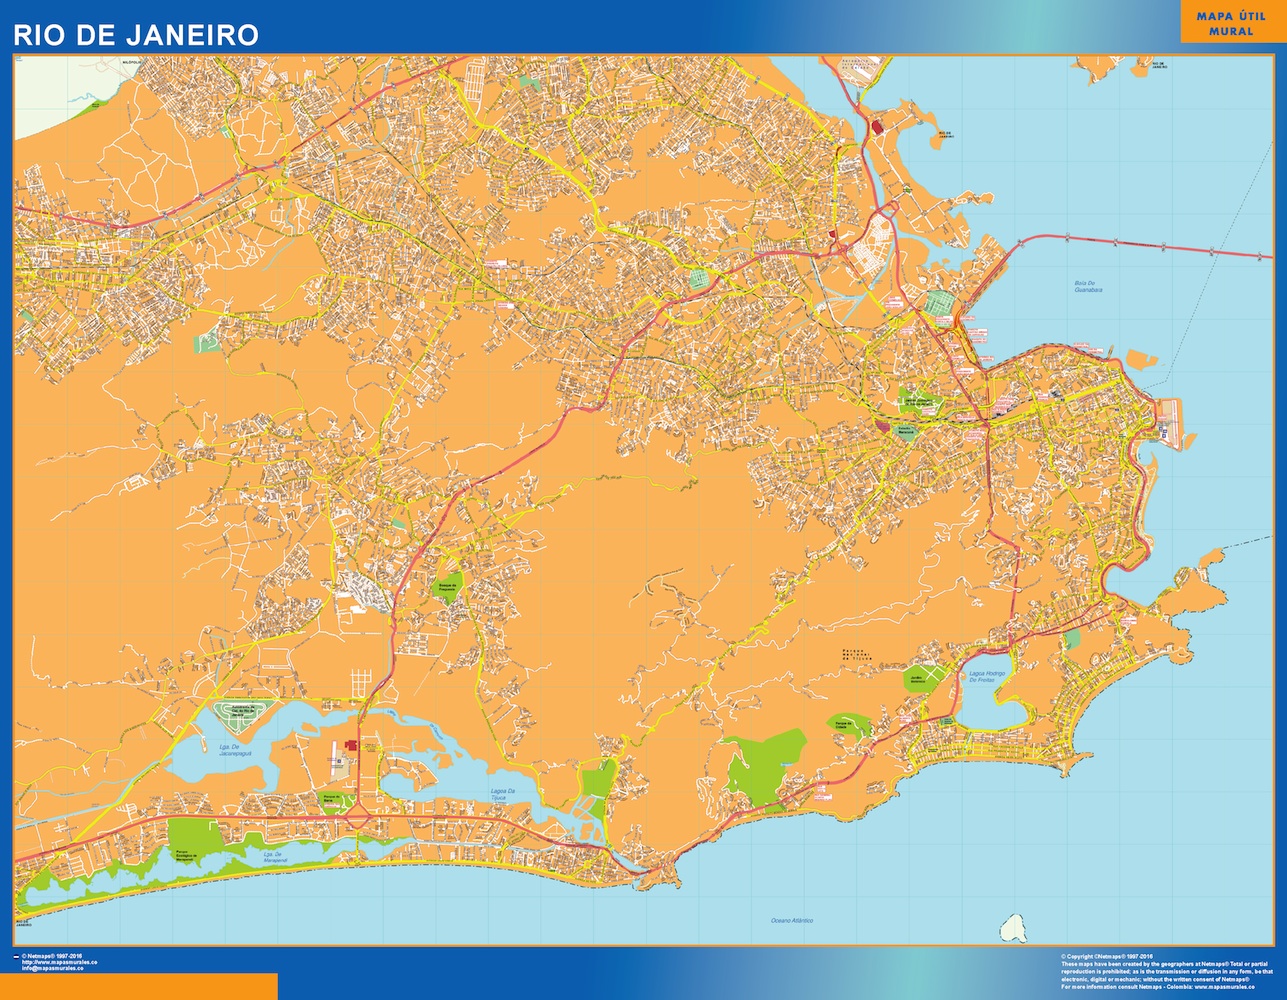This screenshot has height=1000, width=1287.
Task: Select the green park icon near Lagoa Rodrigo De Freitas
Action: (945, 722)
